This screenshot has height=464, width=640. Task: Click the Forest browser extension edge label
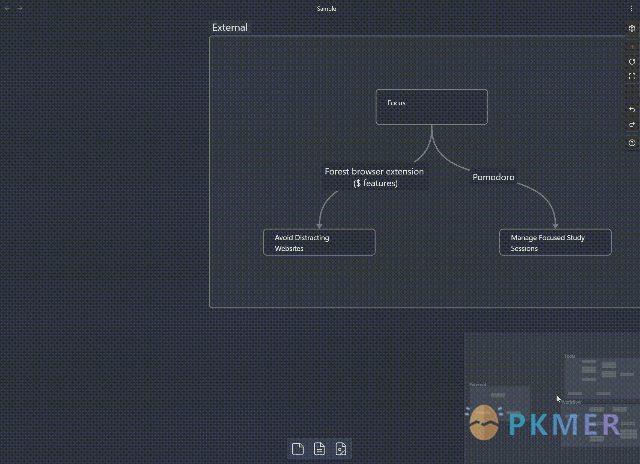point(374,178)
